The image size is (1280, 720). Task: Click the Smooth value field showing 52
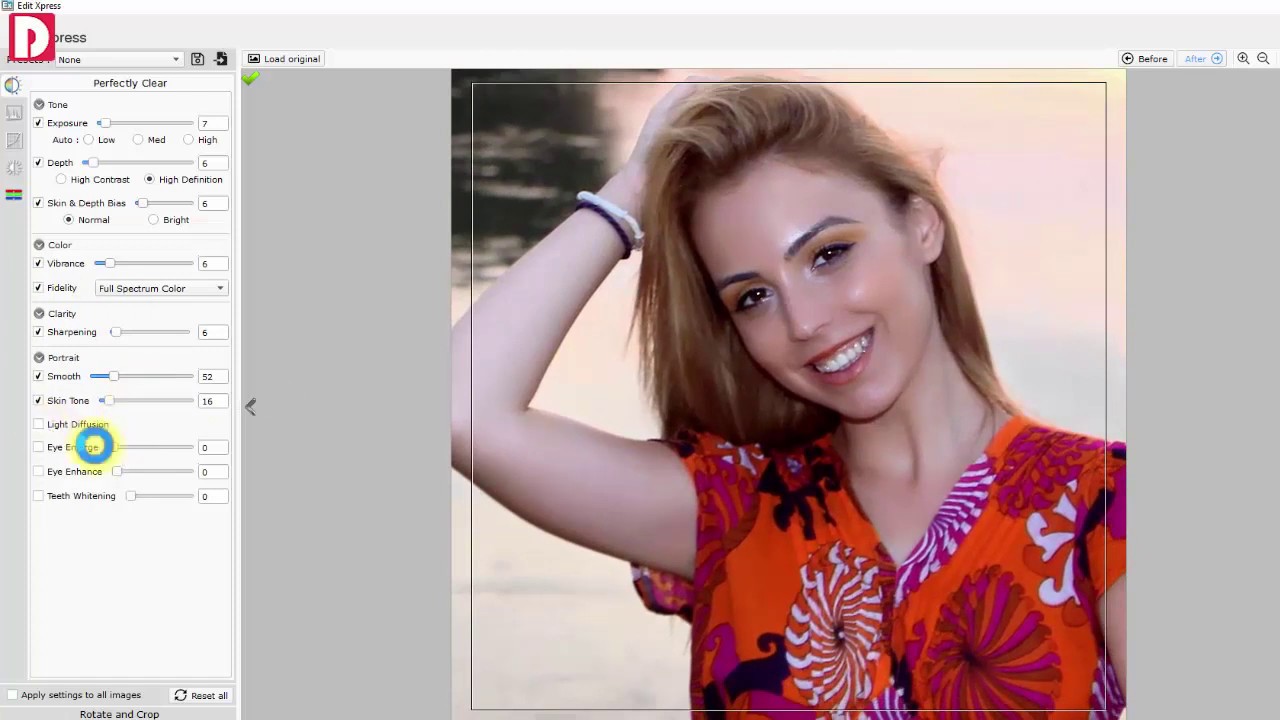pyautogui.click(x=212, y=377)
